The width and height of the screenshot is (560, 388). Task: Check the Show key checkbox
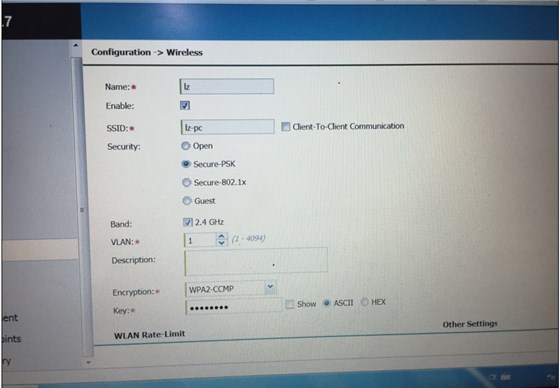click(290, 304)
